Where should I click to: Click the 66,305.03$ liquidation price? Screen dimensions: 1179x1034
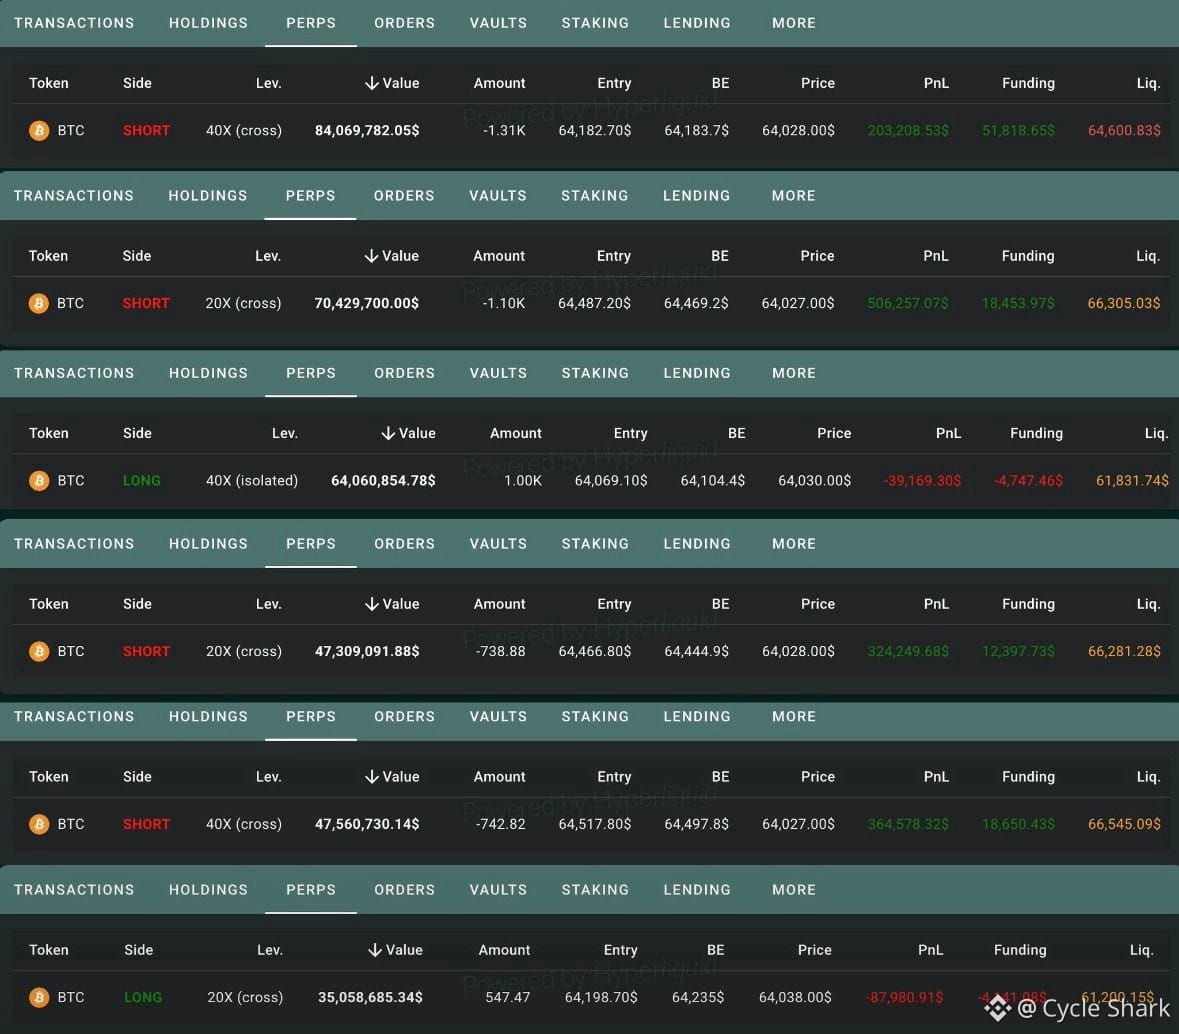click(1123, 304)
